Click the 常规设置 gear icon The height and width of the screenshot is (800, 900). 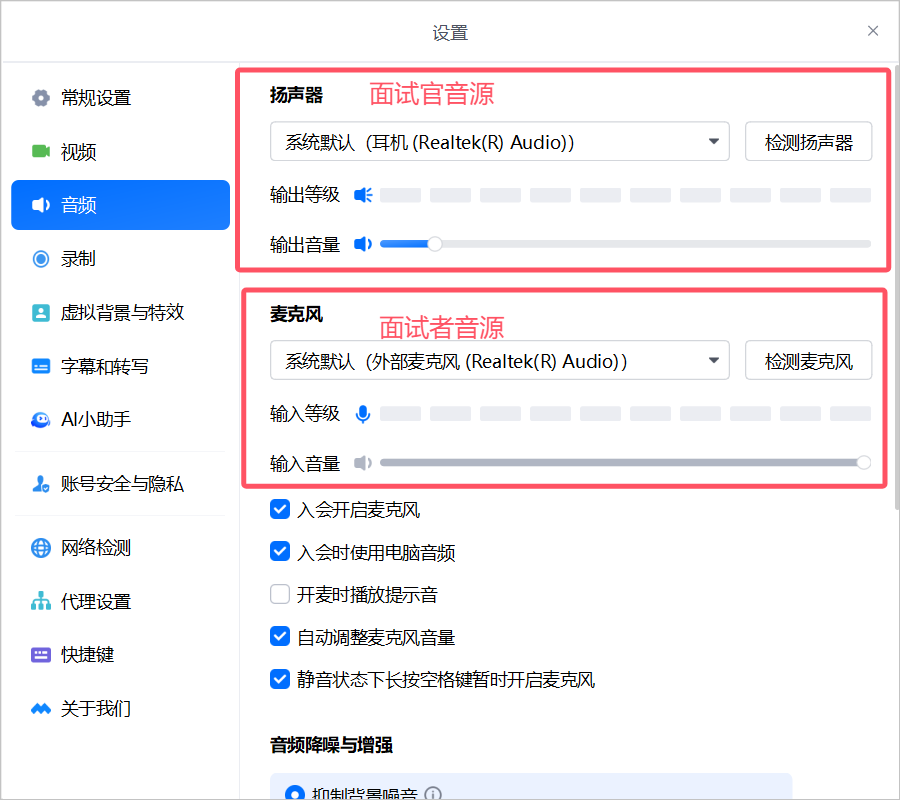[x=41, y=98]
